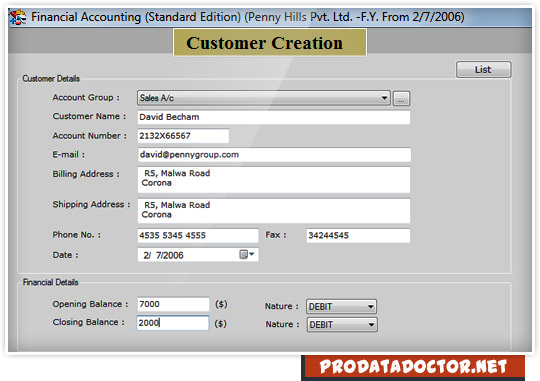
Task: Expand the Opening Balance Nature dropdown
Action: (341, 306)
